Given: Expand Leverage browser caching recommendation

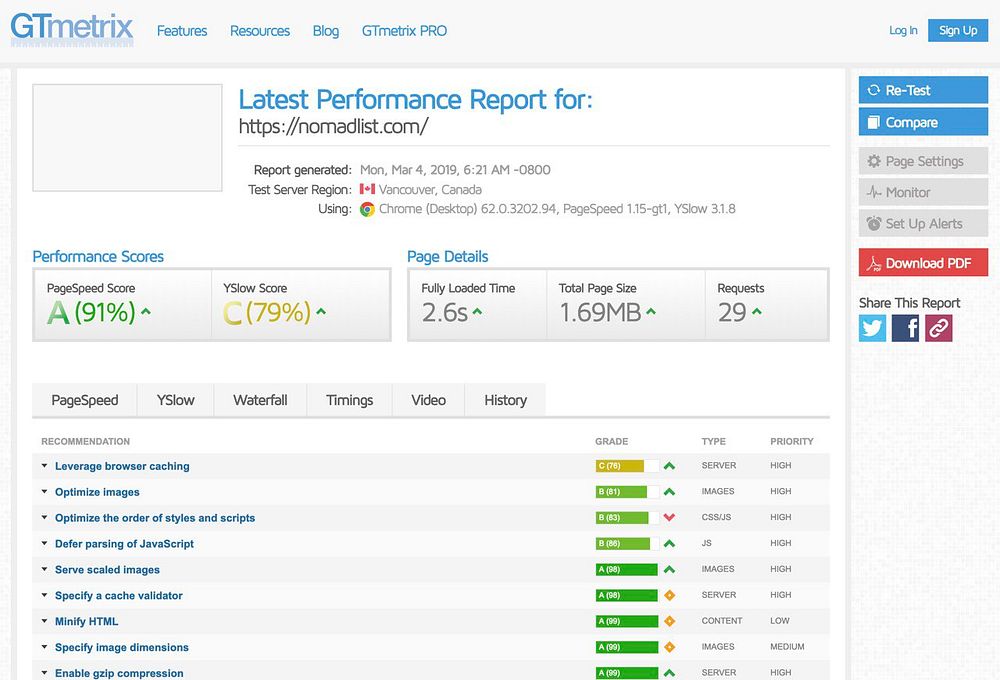Looking at the screenshot, I should tap(122, 466).
